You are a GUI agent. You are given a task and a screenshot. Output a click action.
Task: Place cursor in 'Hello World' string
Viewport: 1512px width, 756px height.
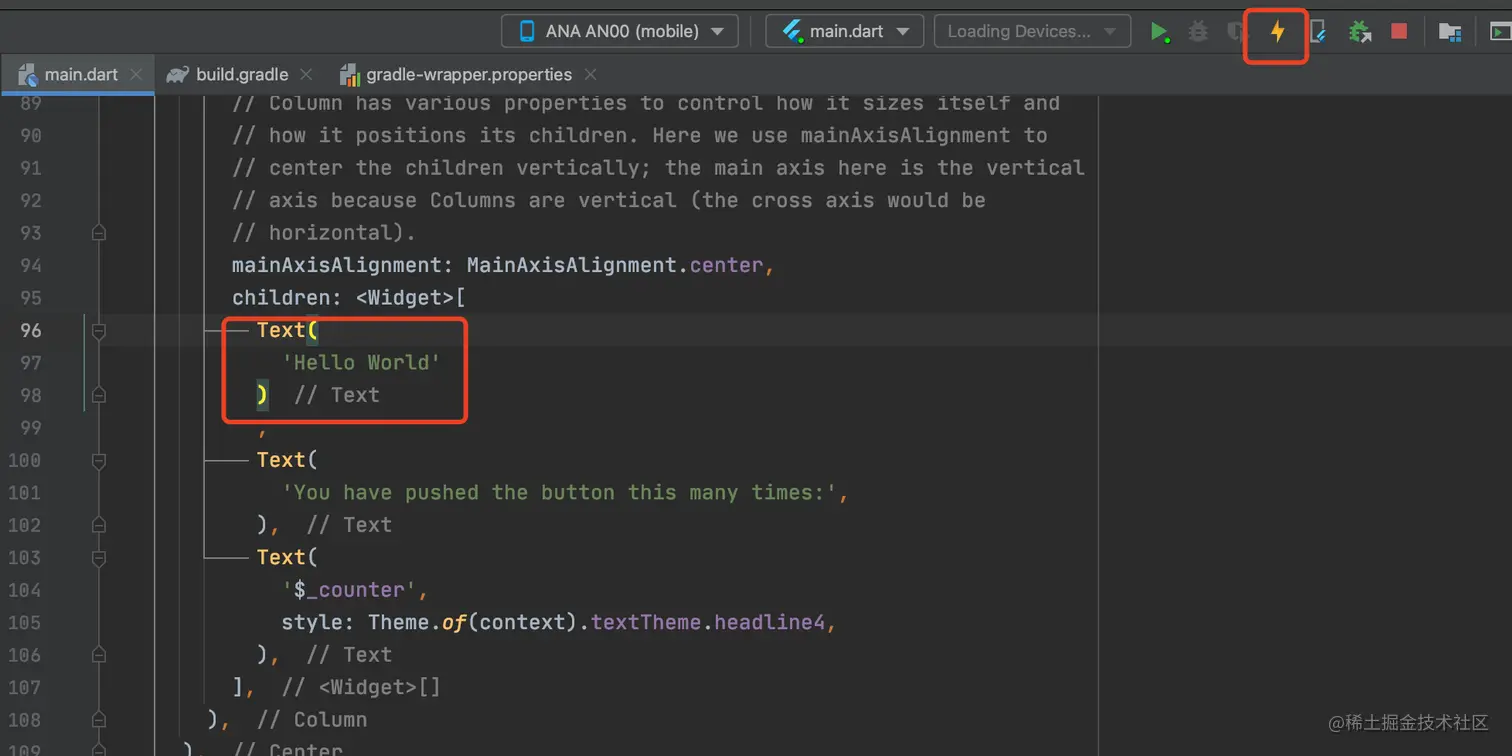click(361, 362)
